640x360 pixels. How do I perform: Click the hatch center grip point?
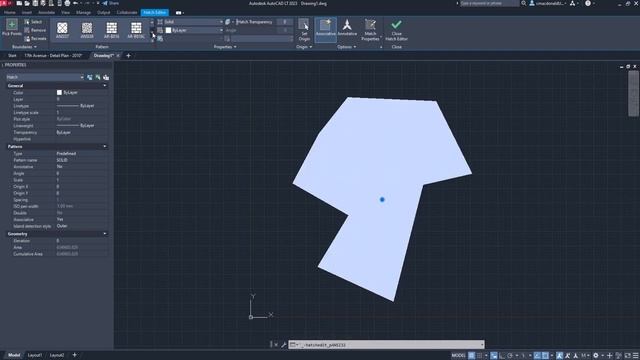[382, 200]
